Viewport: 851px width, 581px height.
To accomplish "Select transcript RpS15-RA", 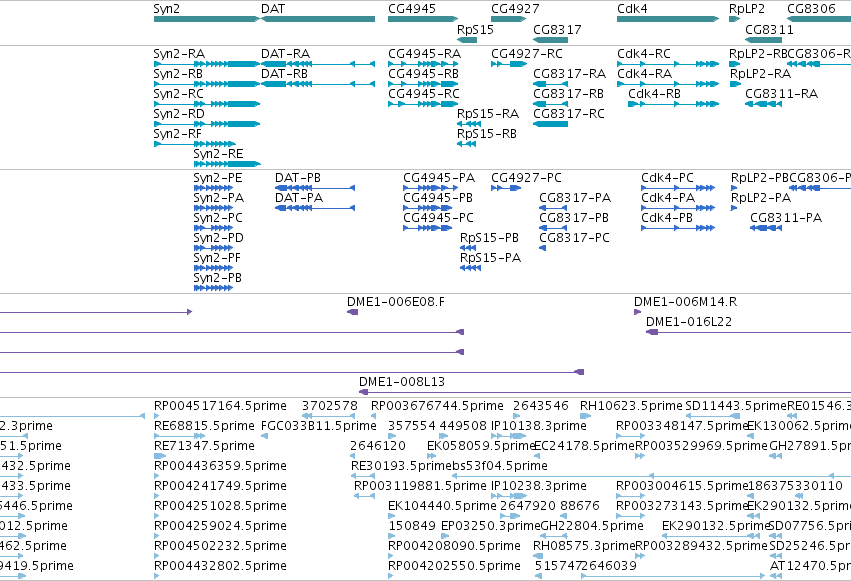I will tap(469, 124).
